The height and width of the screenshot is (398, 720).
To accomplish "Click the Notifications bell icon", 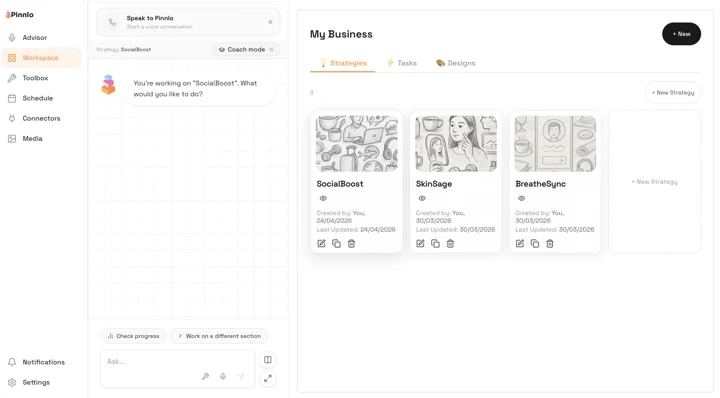I will click(x=12, y=362).
